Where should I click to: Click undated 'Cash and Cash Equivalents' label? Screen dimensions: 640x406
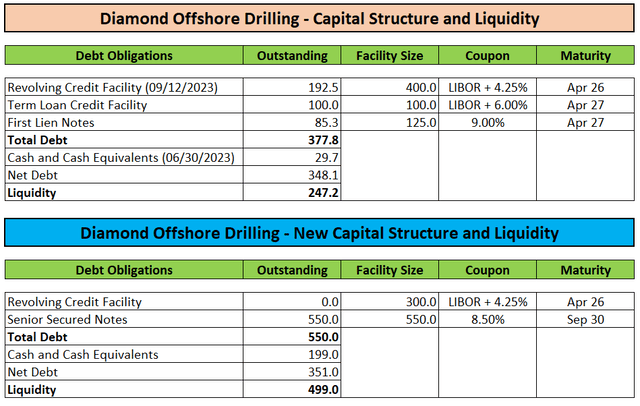83,355
